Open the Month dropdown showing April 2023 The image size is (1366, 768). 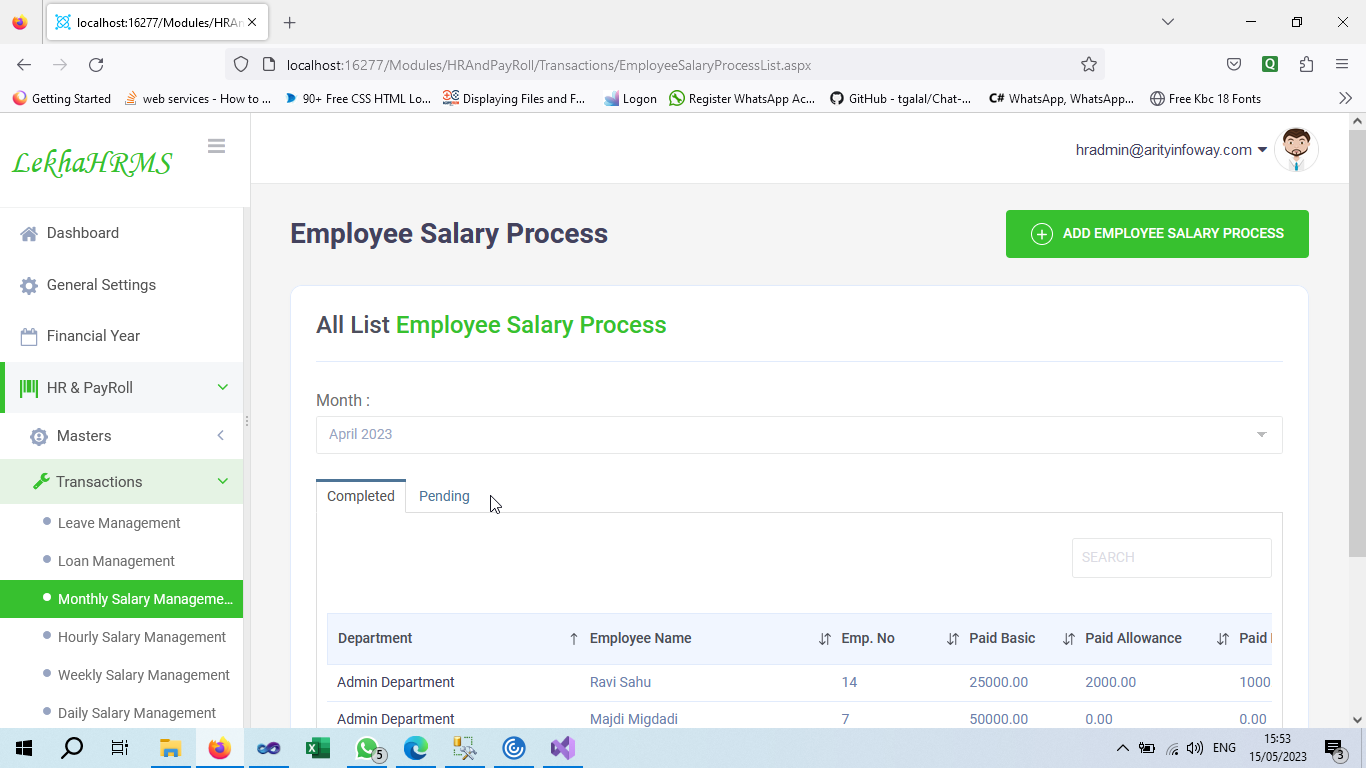(x=799, y=435)
